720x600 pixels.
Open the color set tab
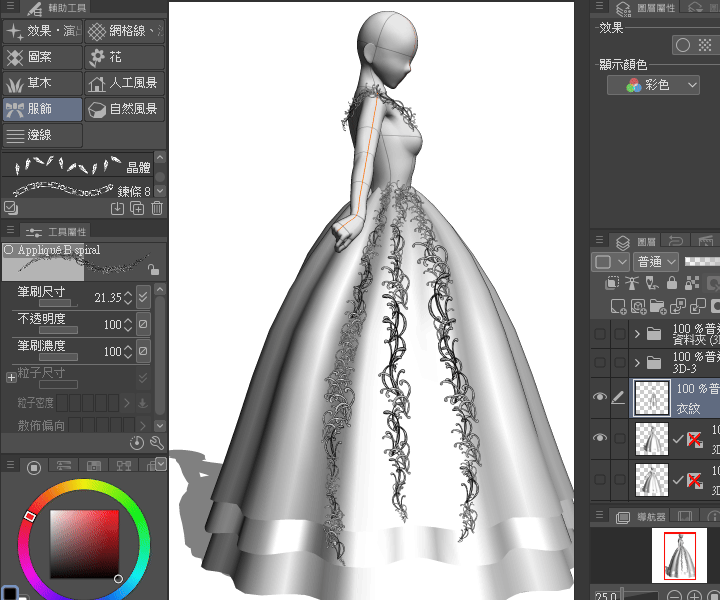[94, 466]
